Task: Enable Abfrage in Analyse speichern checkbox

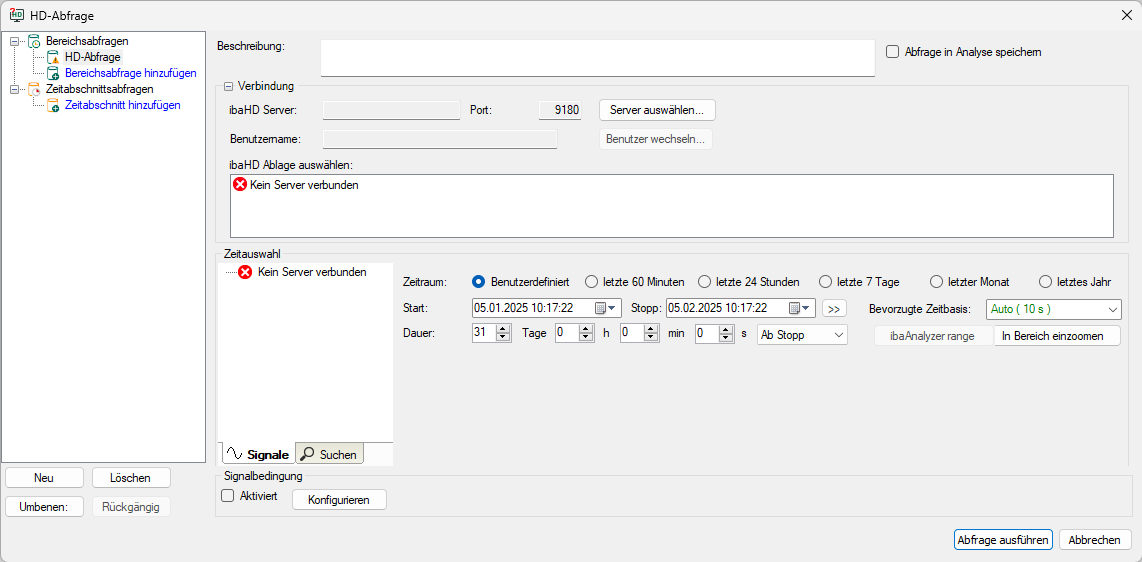Action: [x=893, y=52]
